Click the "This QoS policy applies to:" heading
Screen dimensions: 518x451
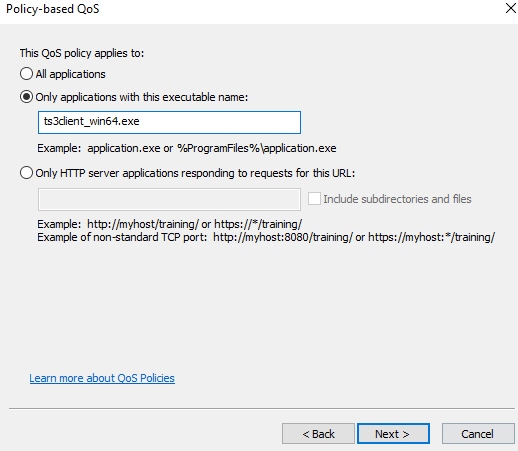(82, 53)
